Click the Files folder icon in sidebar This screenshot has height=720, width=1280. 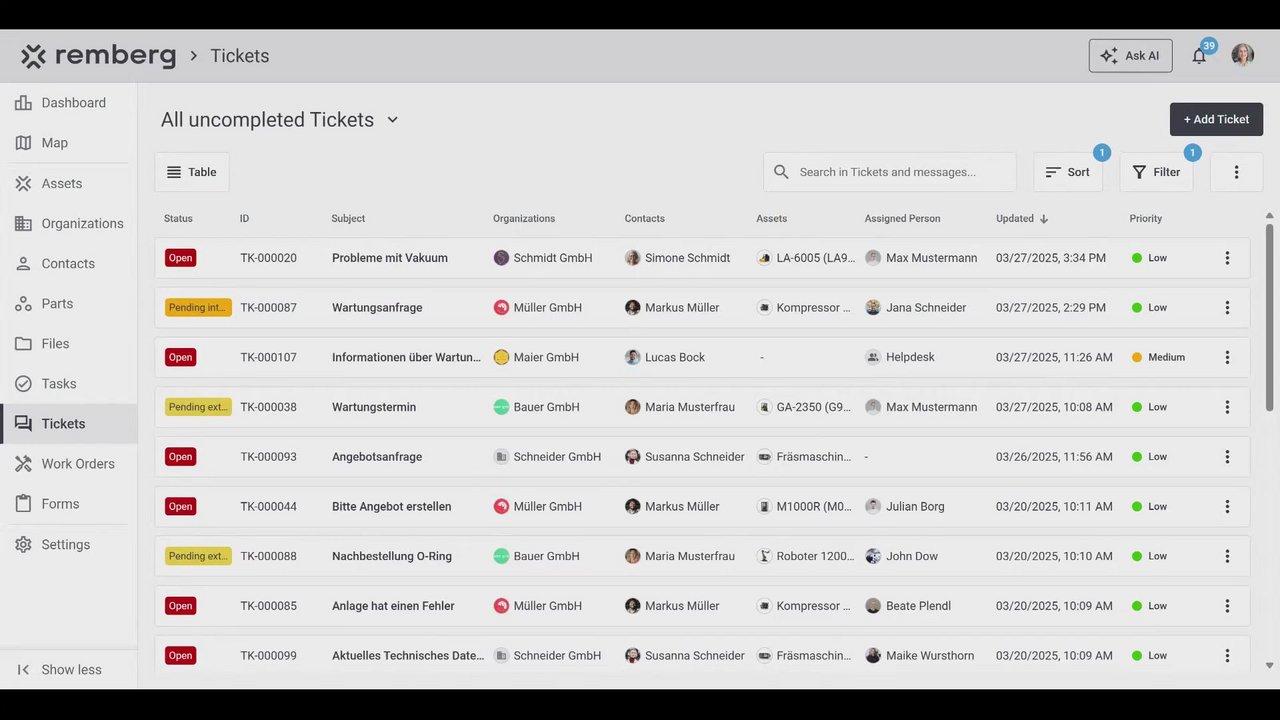23,344
